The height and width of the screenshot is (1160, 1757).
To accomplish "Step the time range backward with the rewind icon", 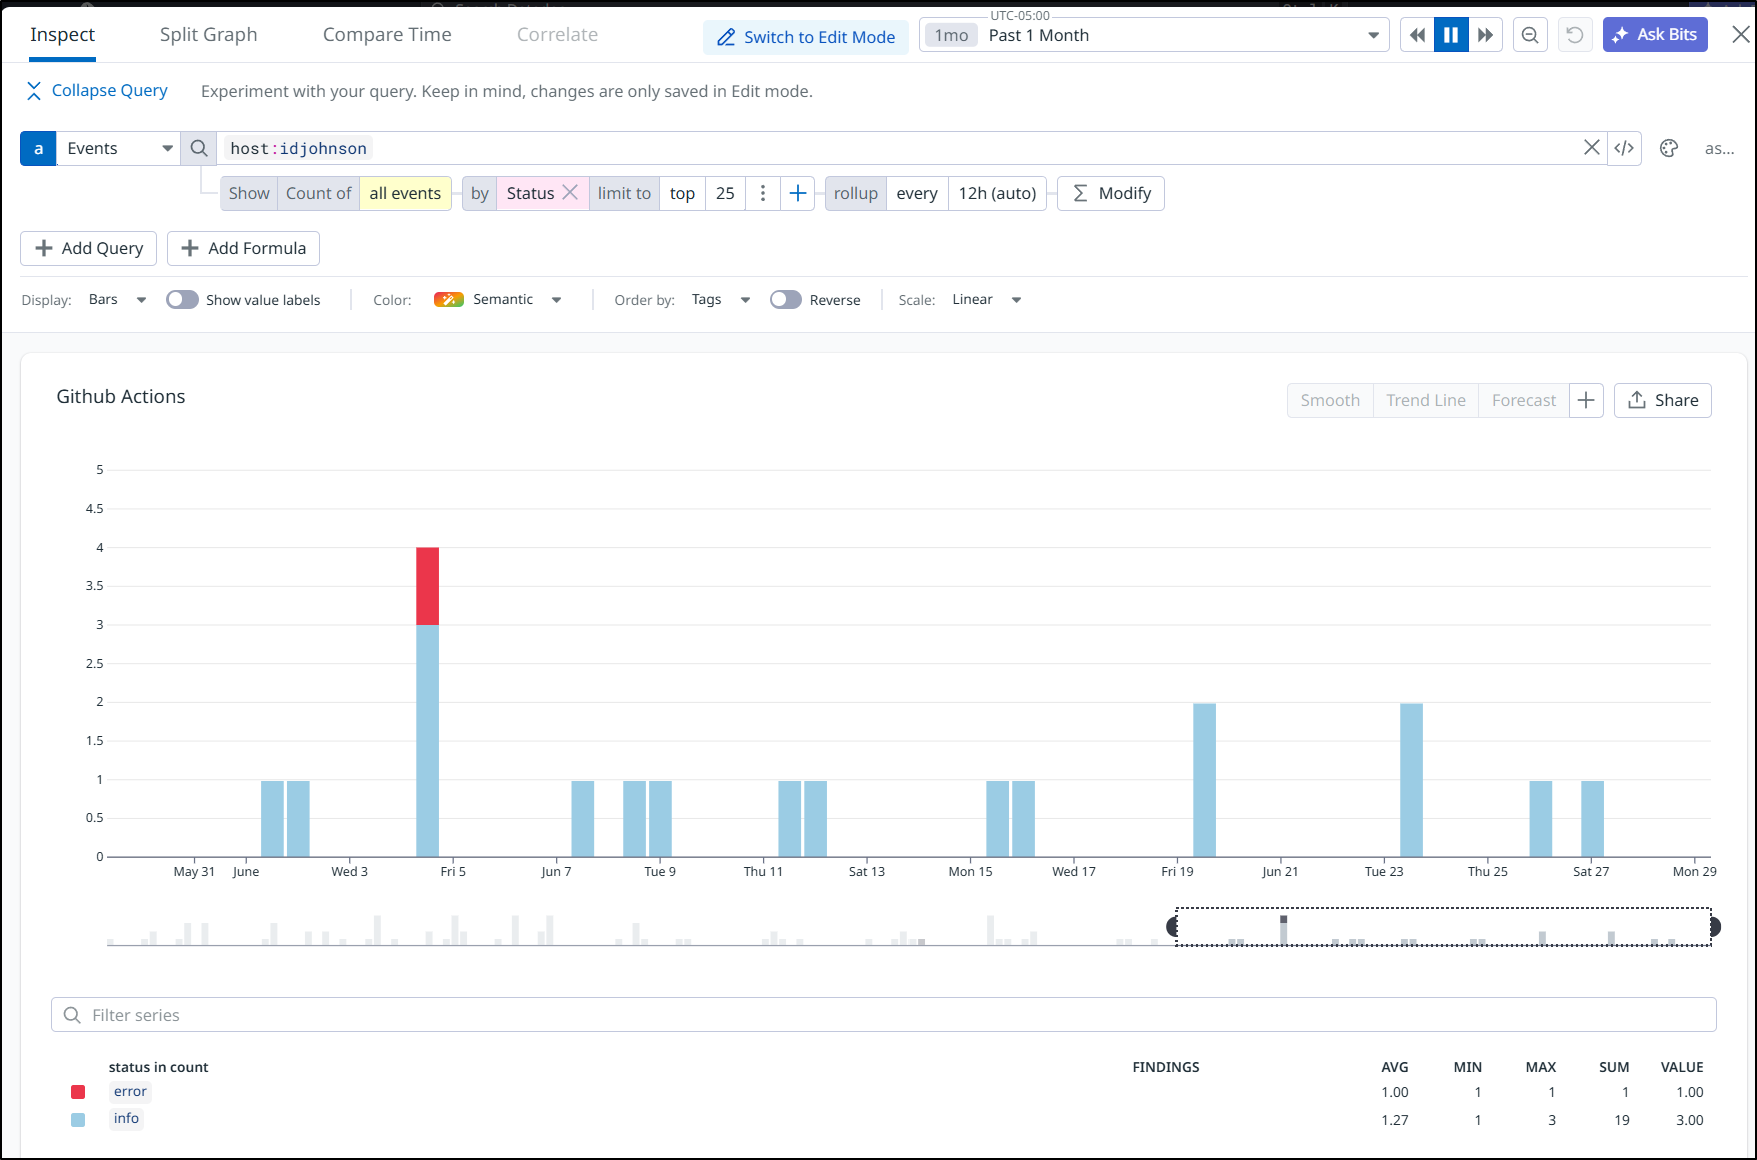I will [1417, 35].
